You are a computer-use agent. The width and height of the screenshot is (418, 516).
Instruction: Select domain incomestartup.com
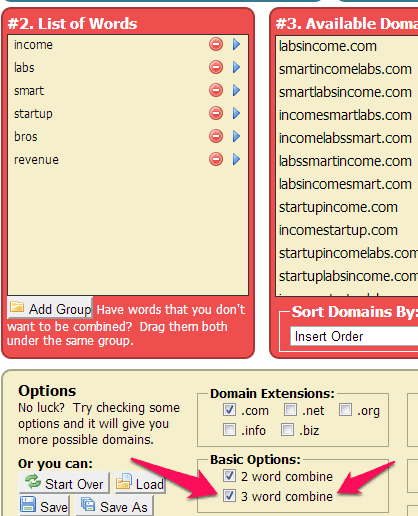pos(338,230)
